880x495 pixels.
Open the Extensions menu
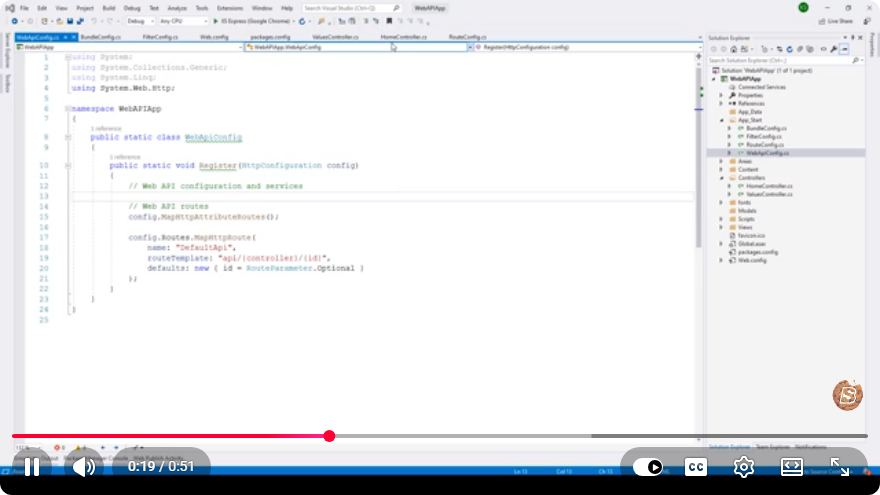pyautogui.click(x=230, y=8)
